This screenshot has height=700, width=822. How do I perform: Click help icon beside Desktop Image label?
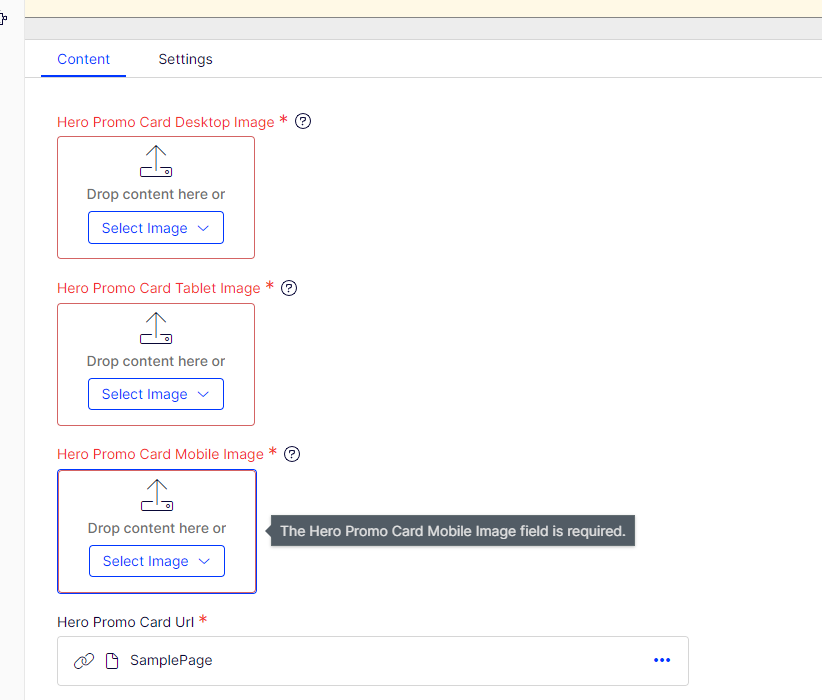coord(304,121)
